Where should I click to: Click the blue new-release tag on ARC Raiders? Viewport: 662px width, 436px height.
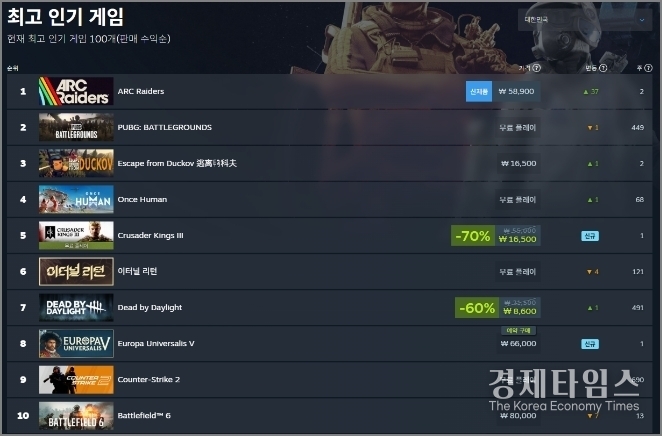pos(479,91)
